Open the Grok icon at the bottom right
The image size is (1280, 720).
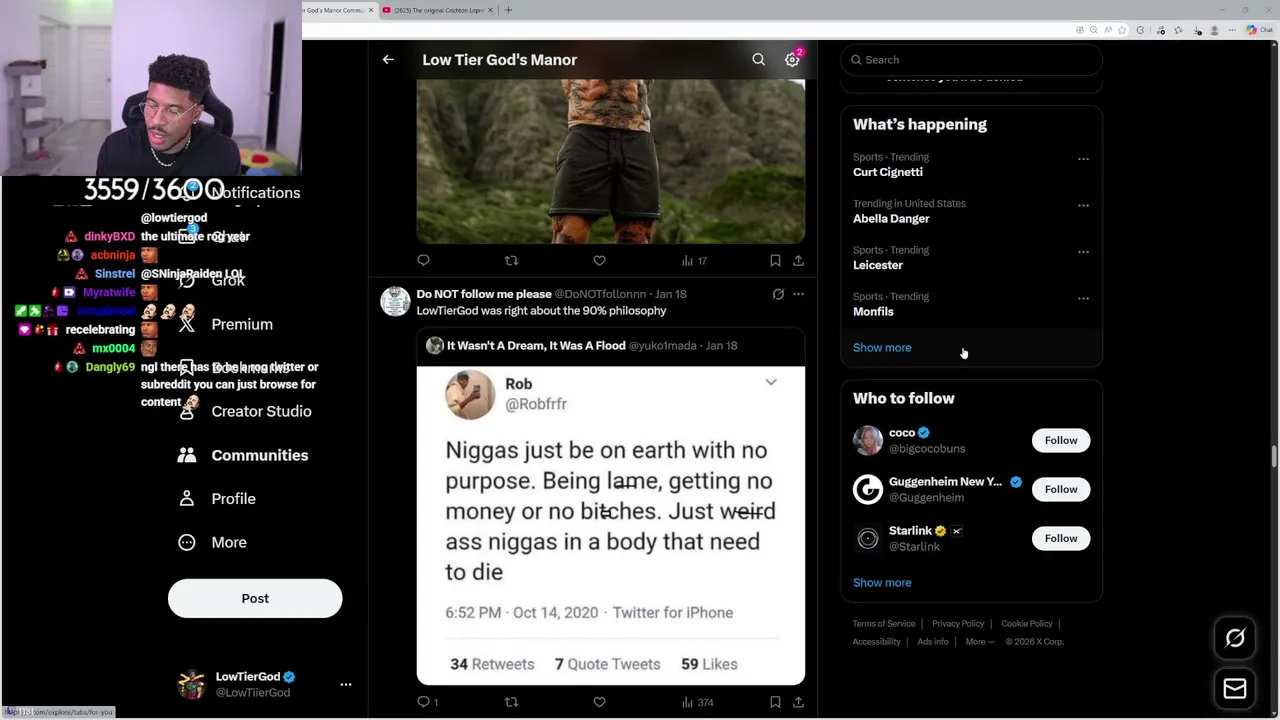pos(1235,638)
